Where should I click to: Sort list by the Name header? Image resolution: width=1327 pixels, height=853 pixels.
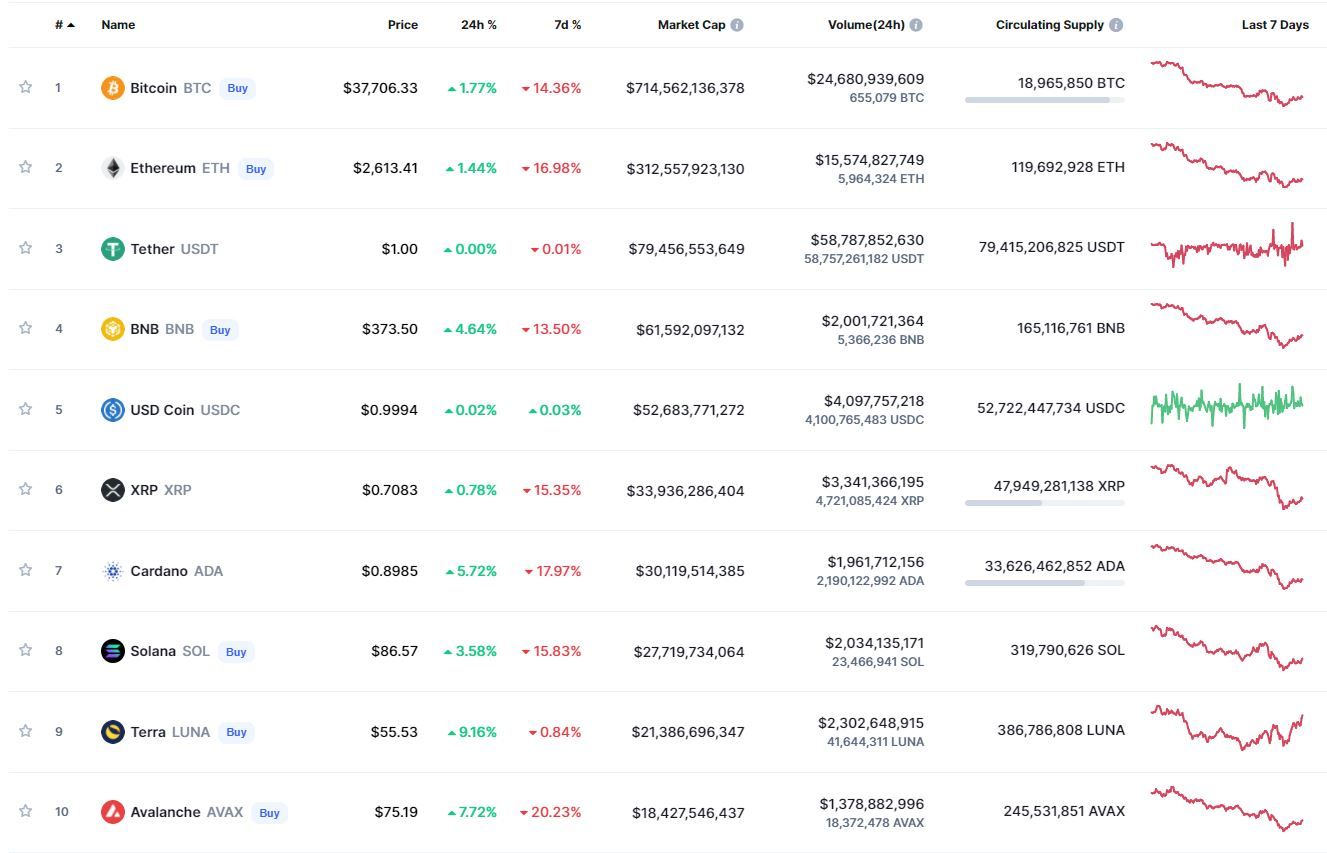(x=118, y=25)
